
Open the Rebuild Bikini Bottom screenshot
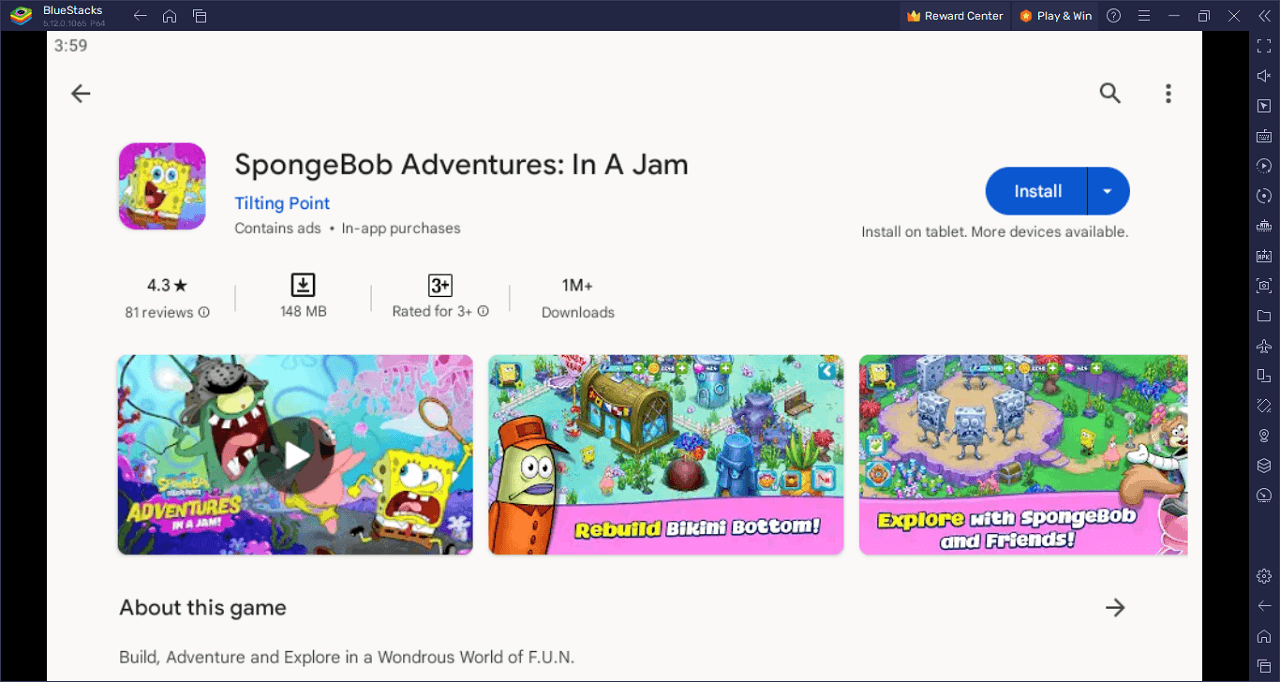coord(666,455)
